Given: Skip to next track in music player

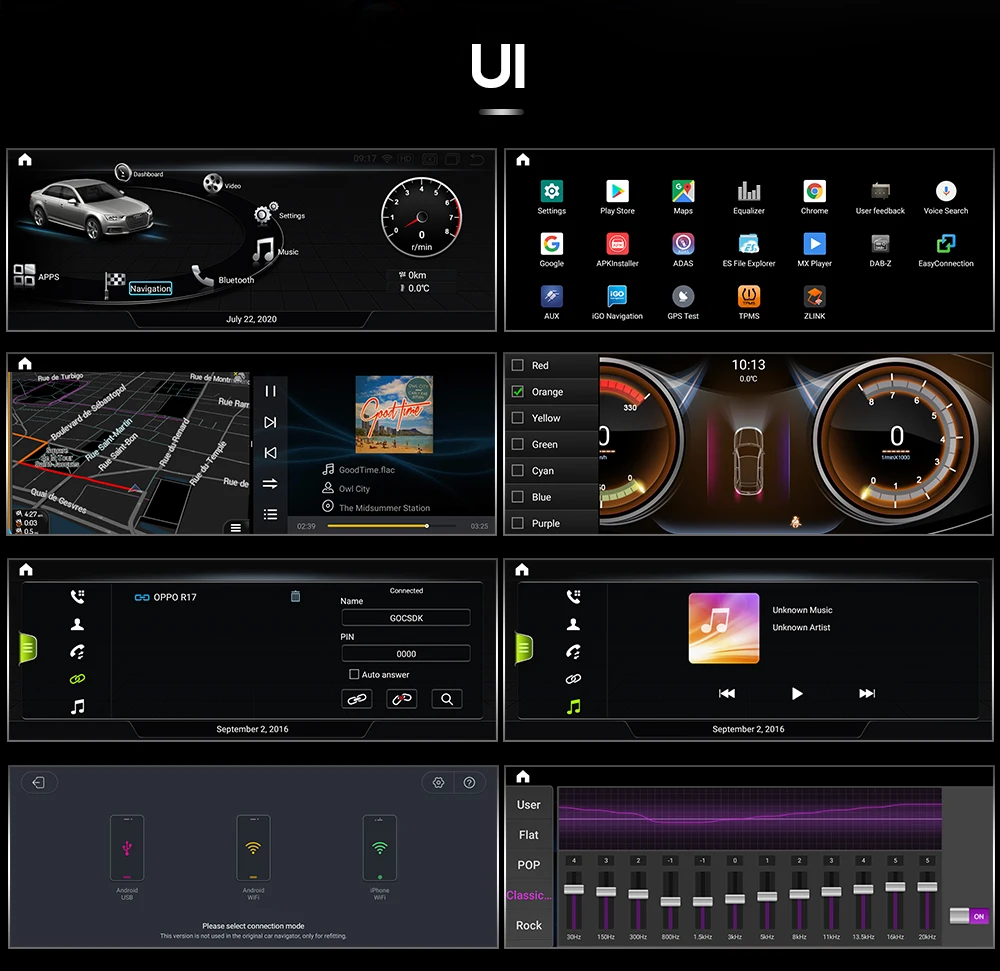Looking at the screenshot, I should pyautogui.click(x=270, y=422).
